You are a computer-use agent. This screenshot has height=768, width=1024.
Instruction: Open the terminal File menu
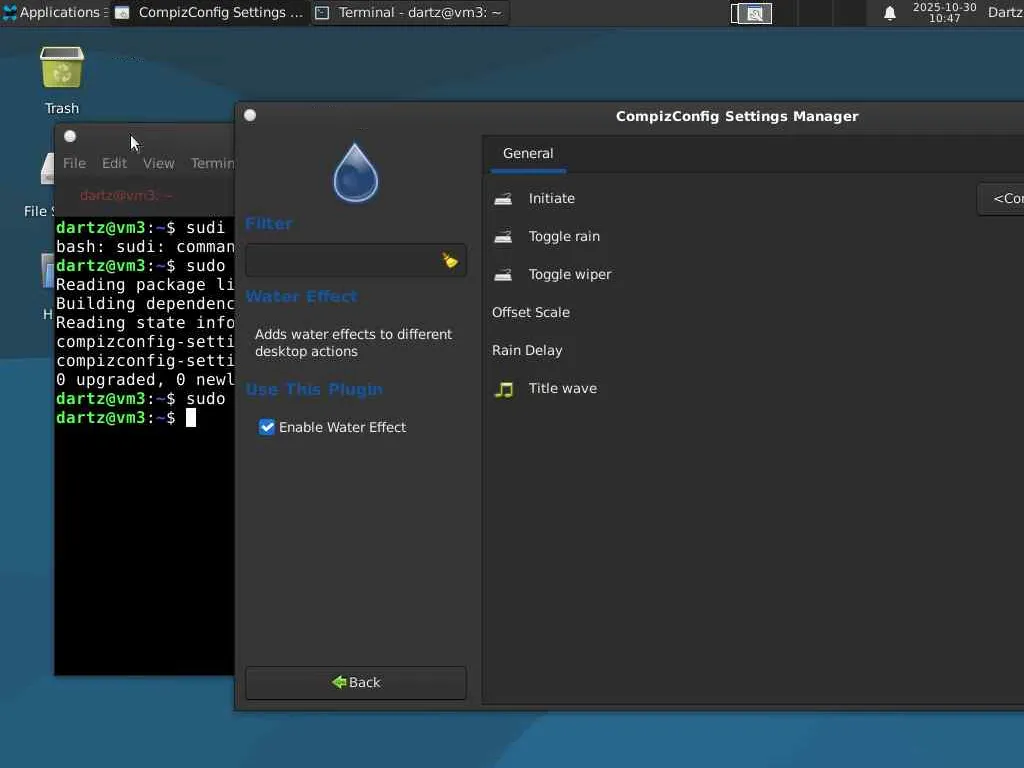point(74,163)
